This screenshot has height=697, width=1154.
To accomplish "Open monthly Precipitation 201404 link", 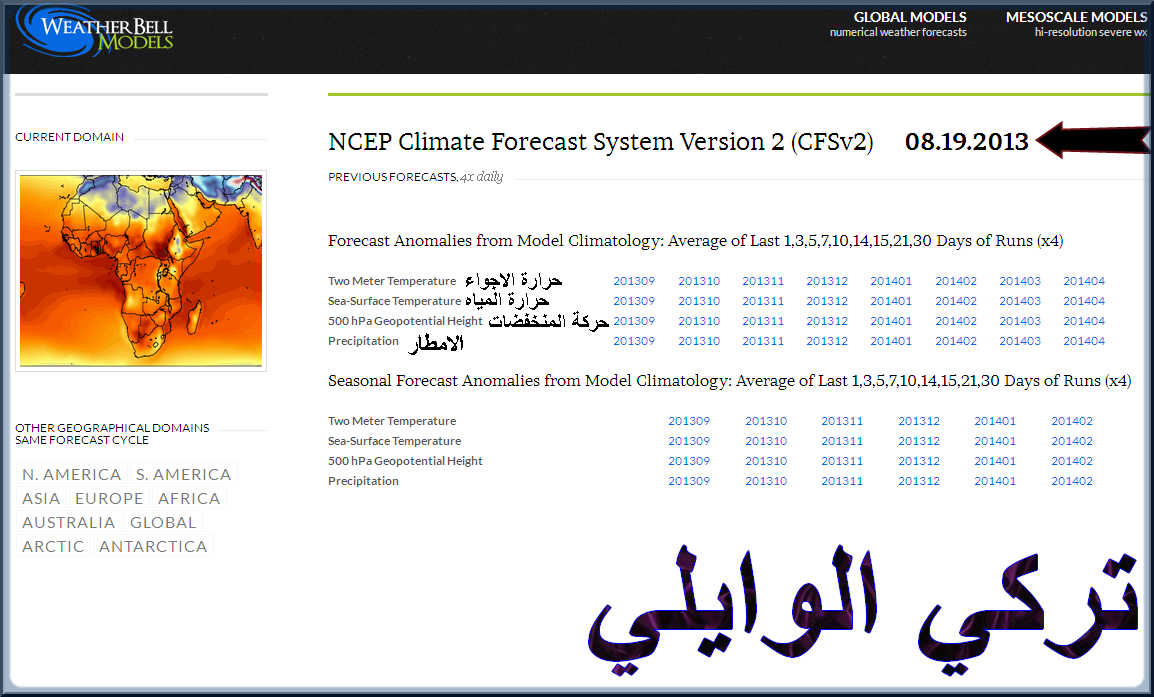I will 1084,341.
